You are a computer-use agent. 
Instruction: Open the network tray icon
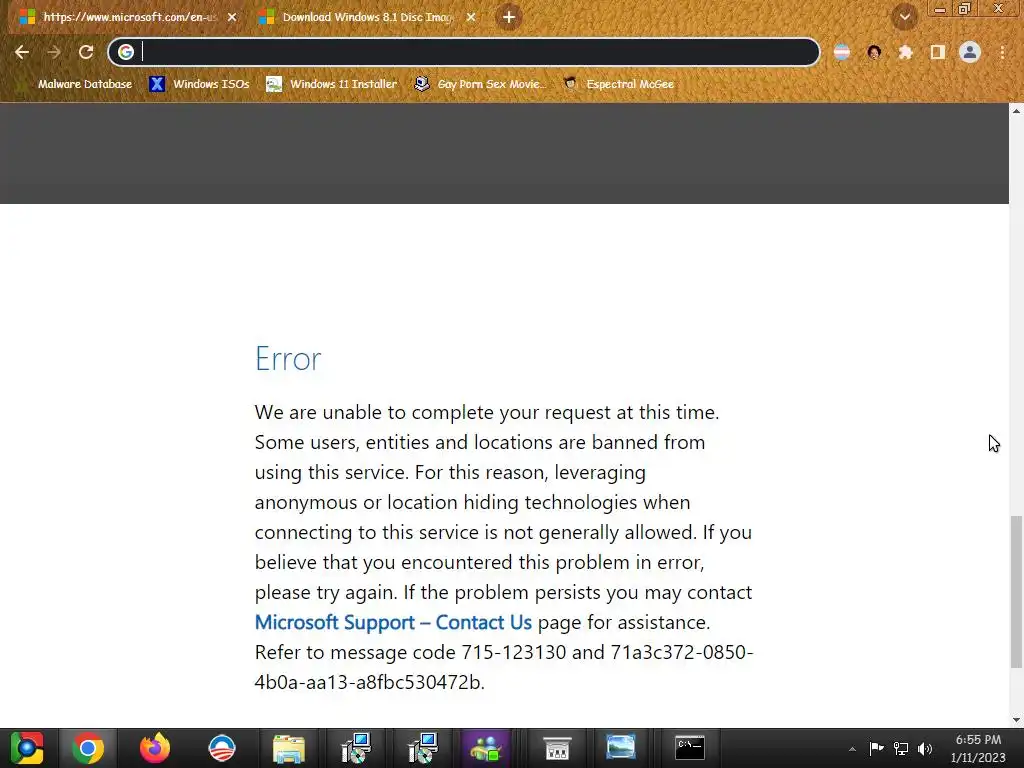[x=901, y=748]
